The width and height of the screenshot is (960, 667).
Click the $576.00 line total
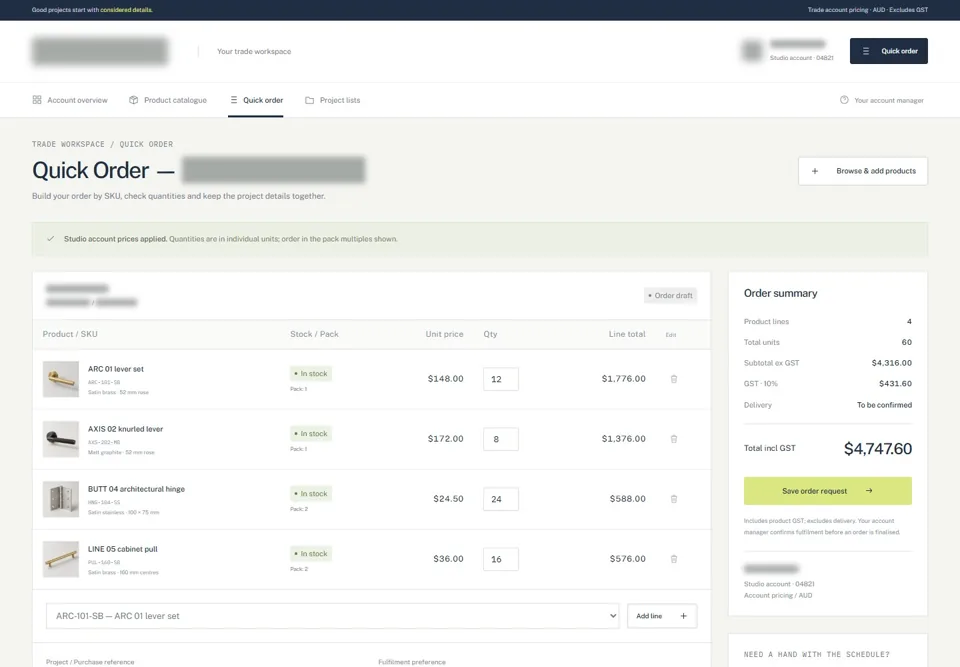click(x=628, y=559)
